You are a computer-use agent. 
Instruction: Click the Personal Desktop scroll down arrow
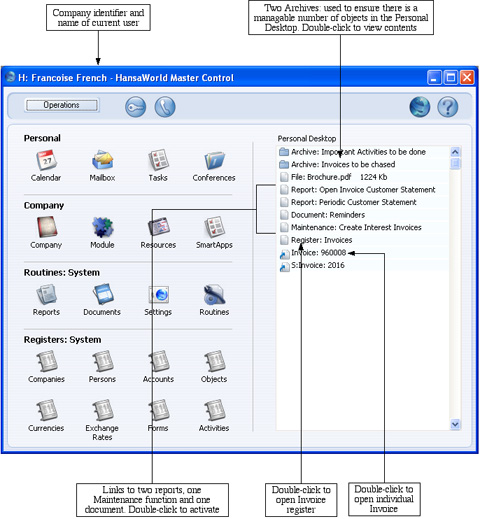pyautogui.click(x=455, y=424)
